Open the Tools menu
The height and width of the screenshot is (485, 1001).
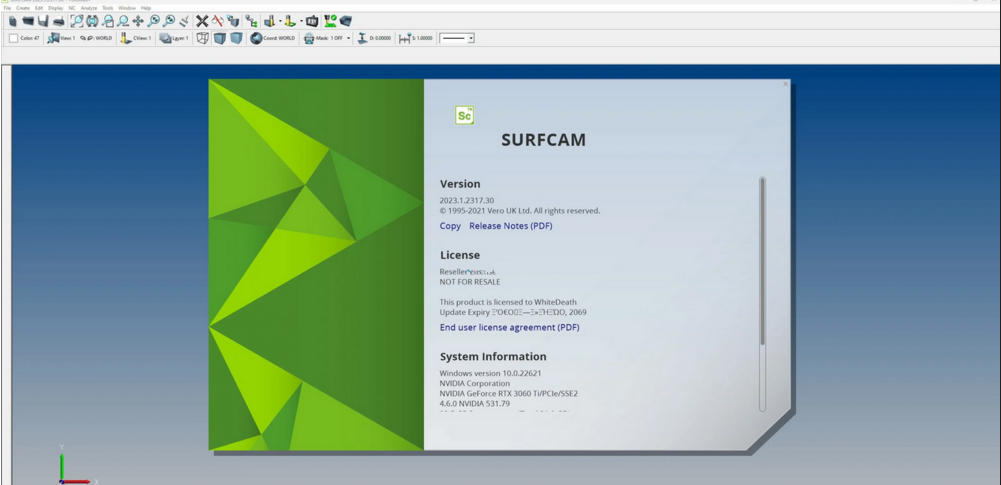coord(108,8)
